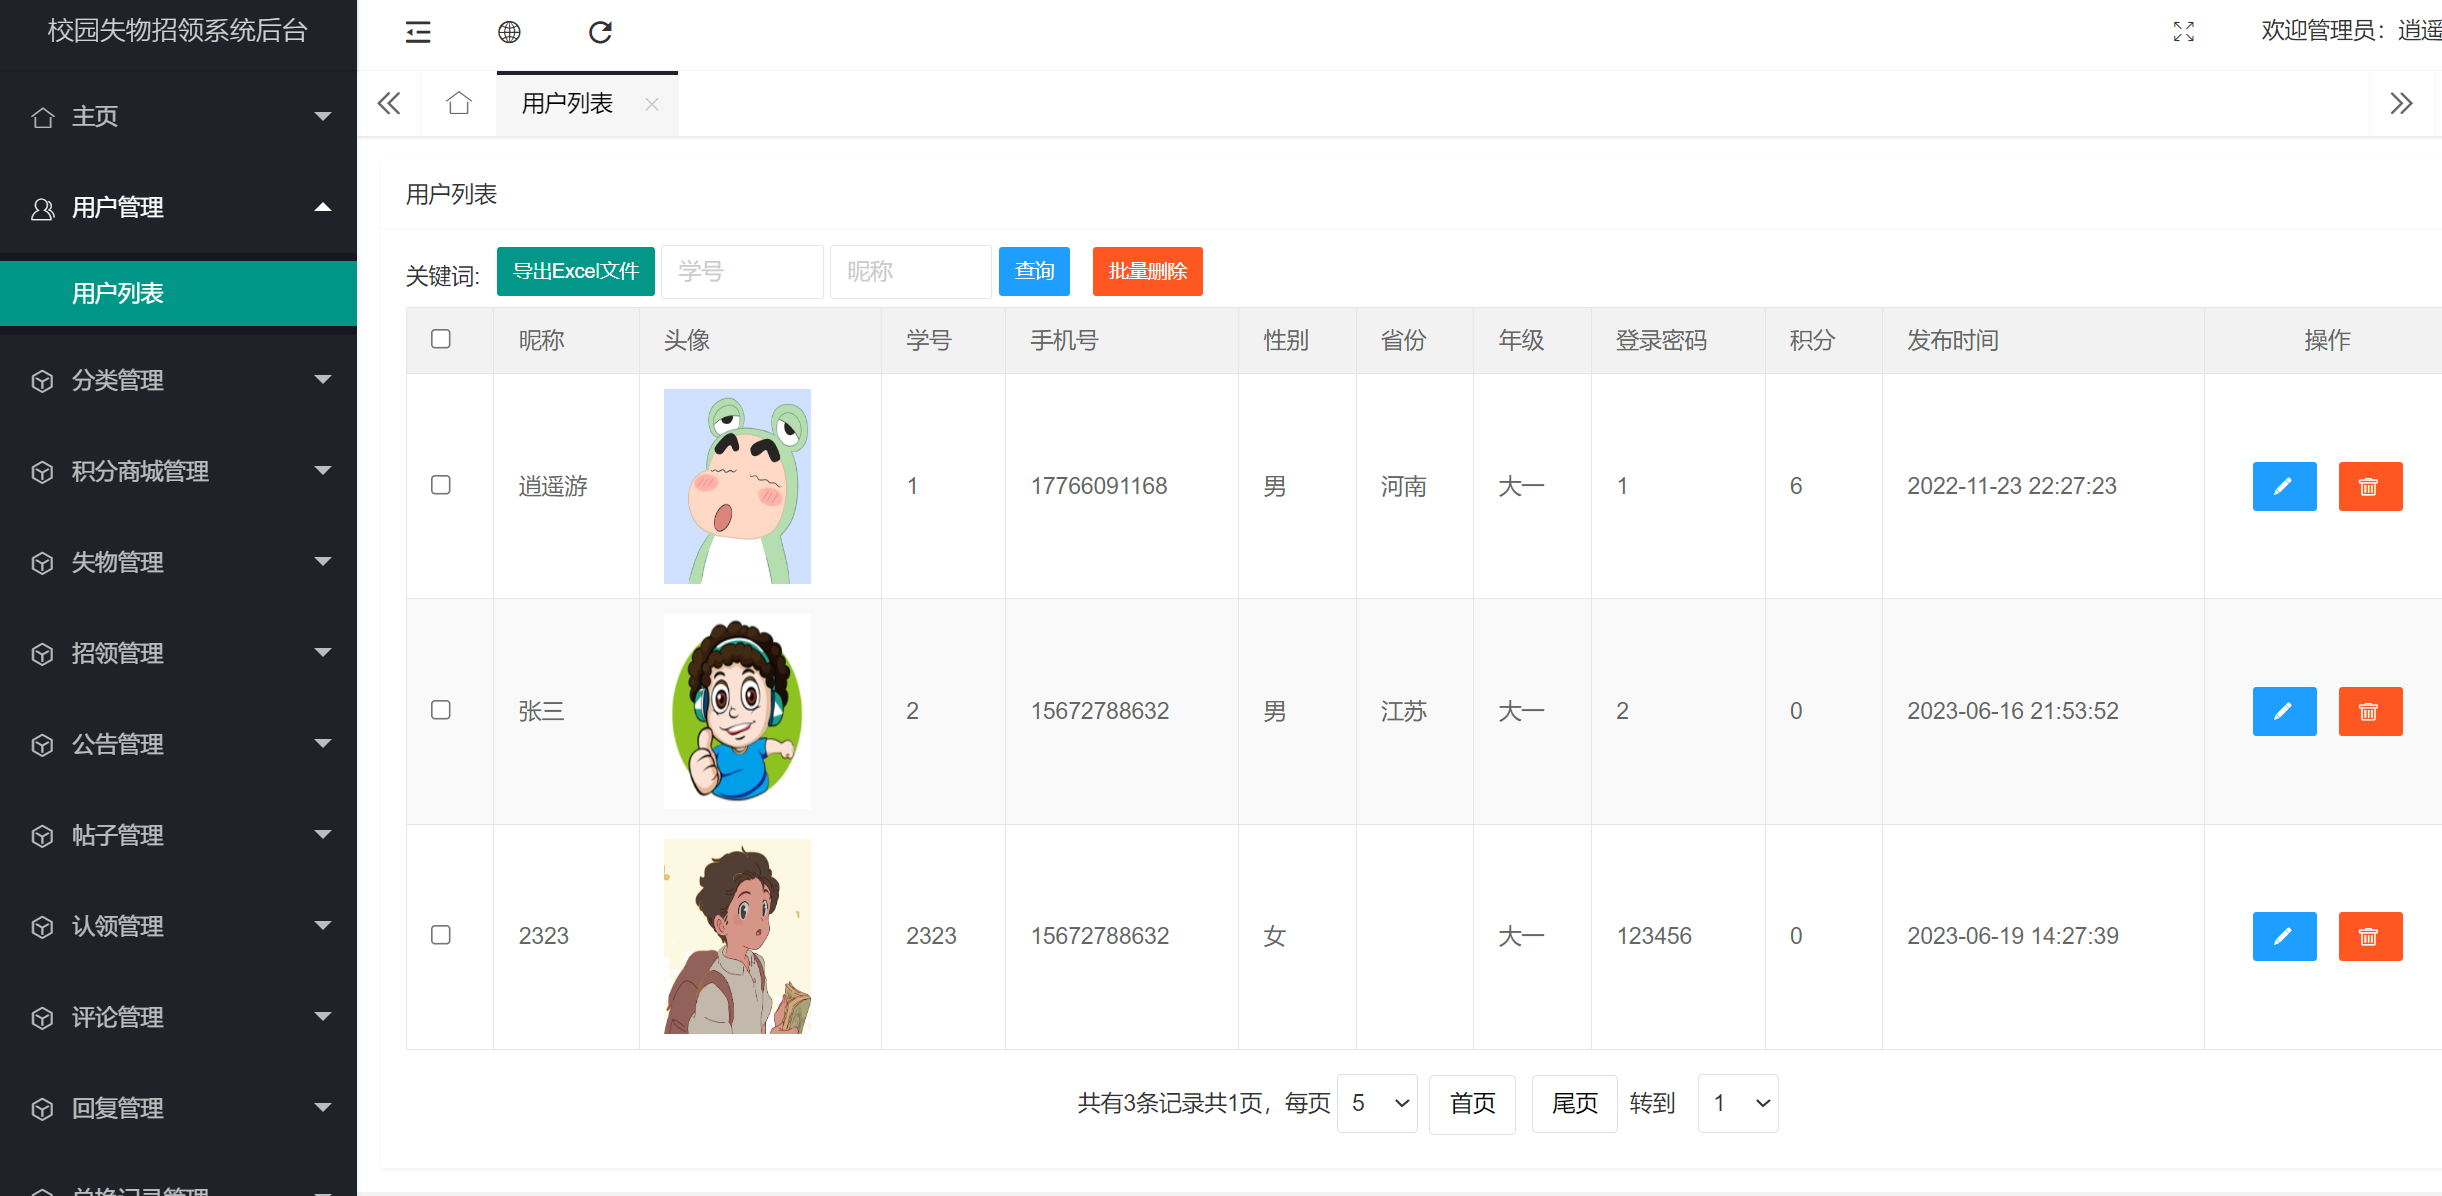The image size is (2442, 1196).
Task: Collapse the sidebar using the toolbar icon
Action: 418,32
